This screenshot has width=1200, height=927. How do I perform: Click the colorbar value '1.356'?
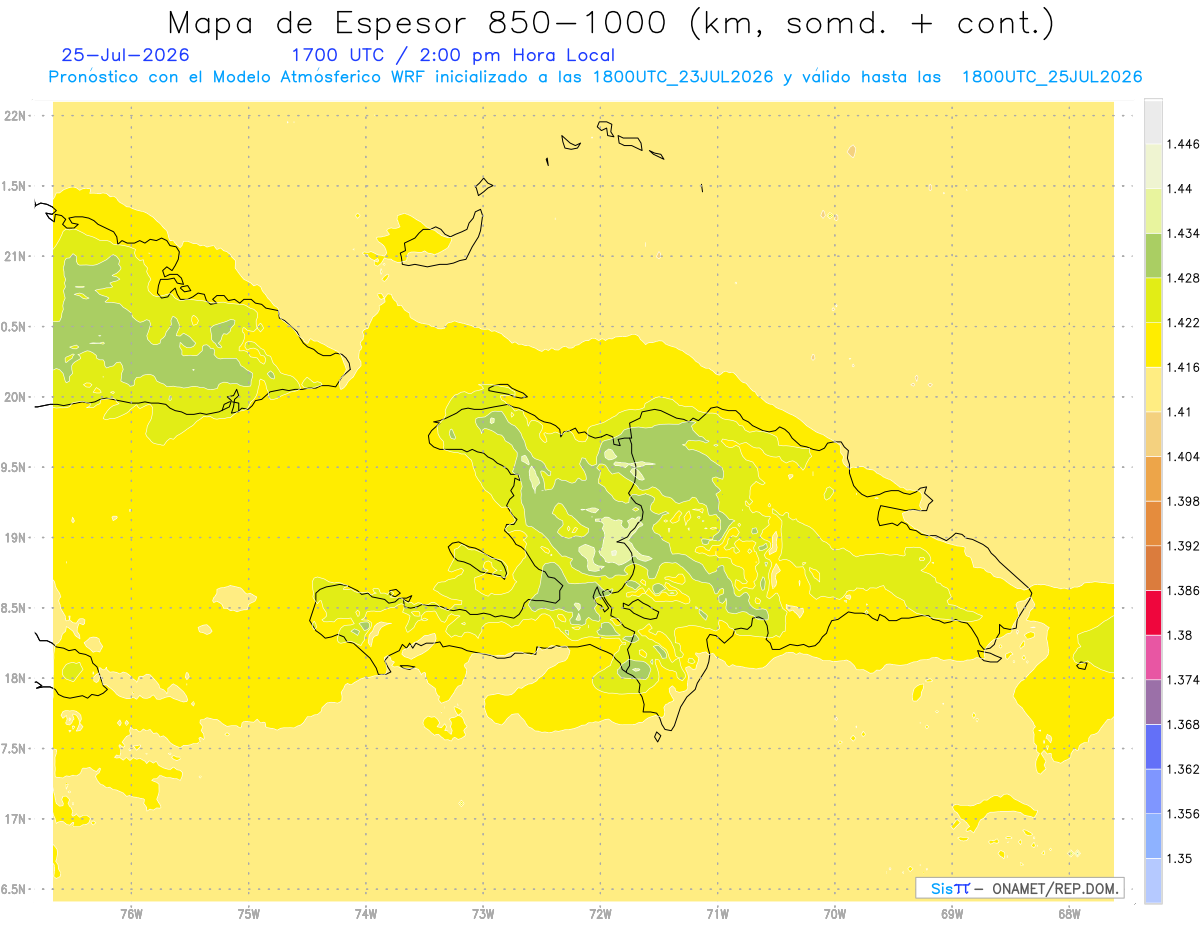(1185, 814)
